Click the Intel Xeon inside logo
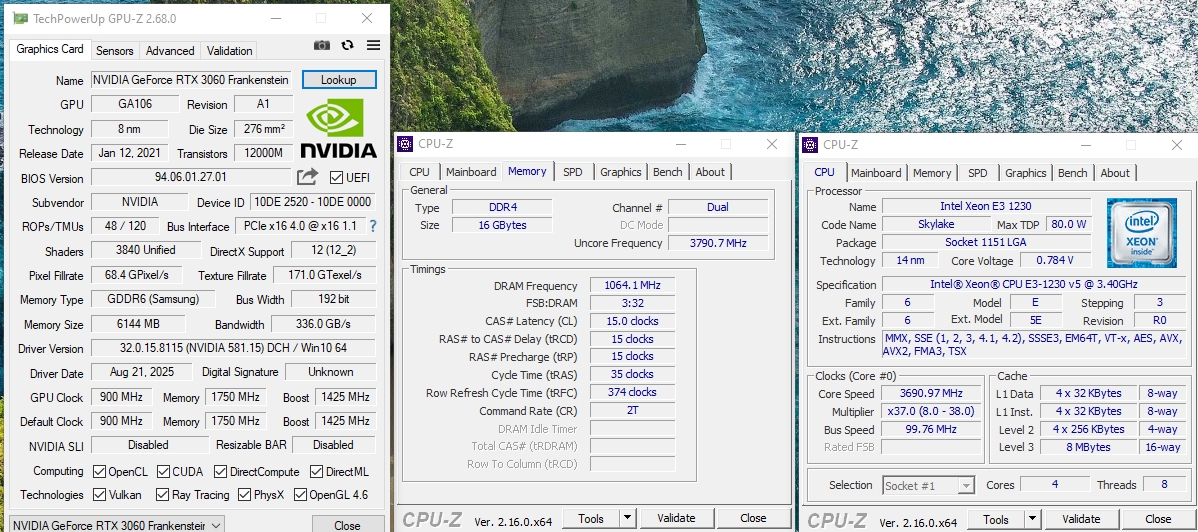This screenshot has width=1198, height=532. (1141, 232)
